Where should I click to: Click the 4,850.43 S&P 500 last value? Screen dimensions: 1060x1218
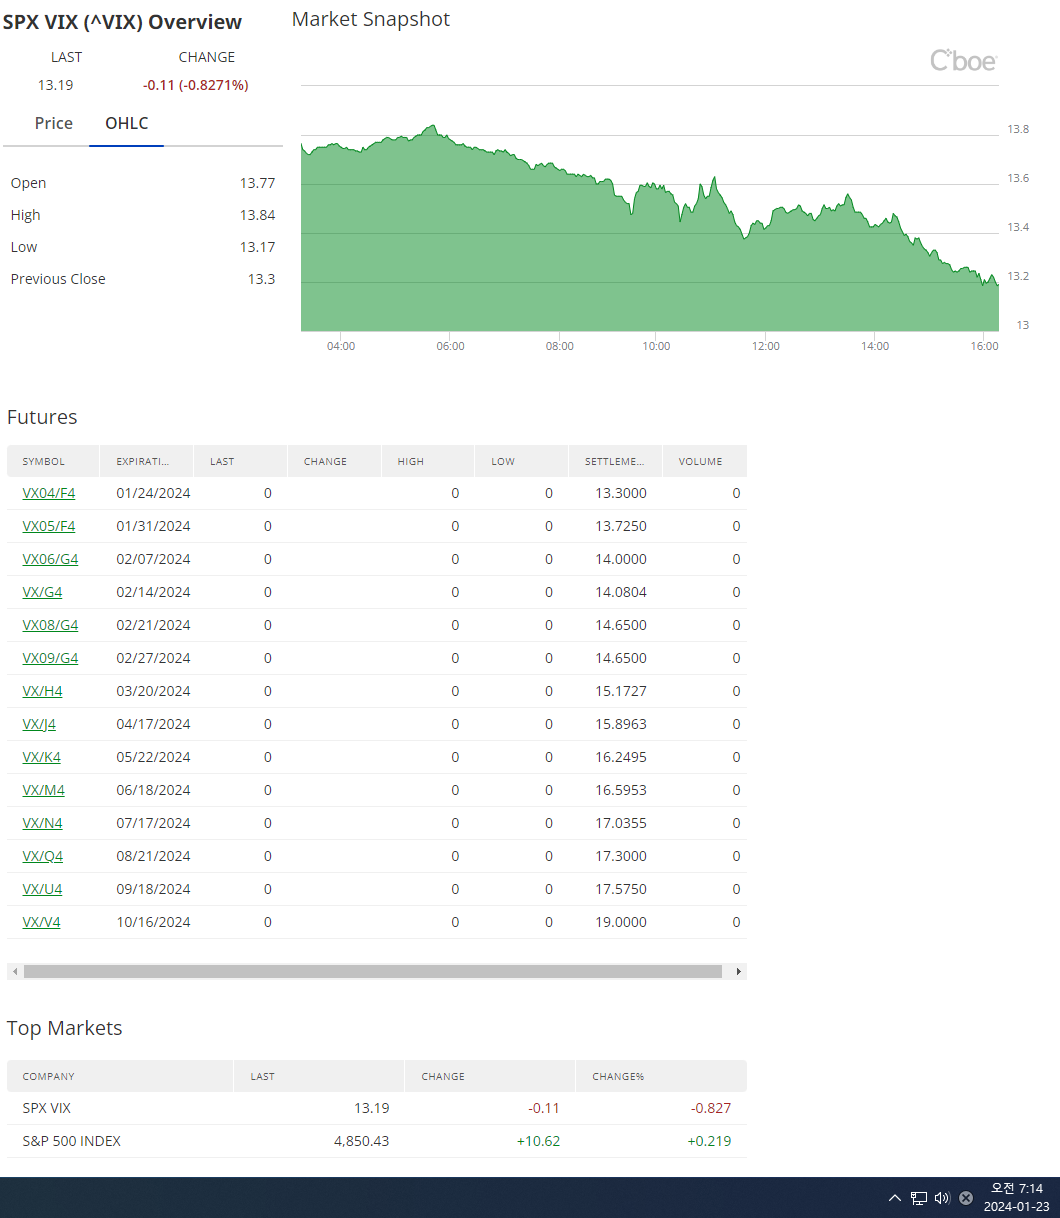click(361, 1141)
